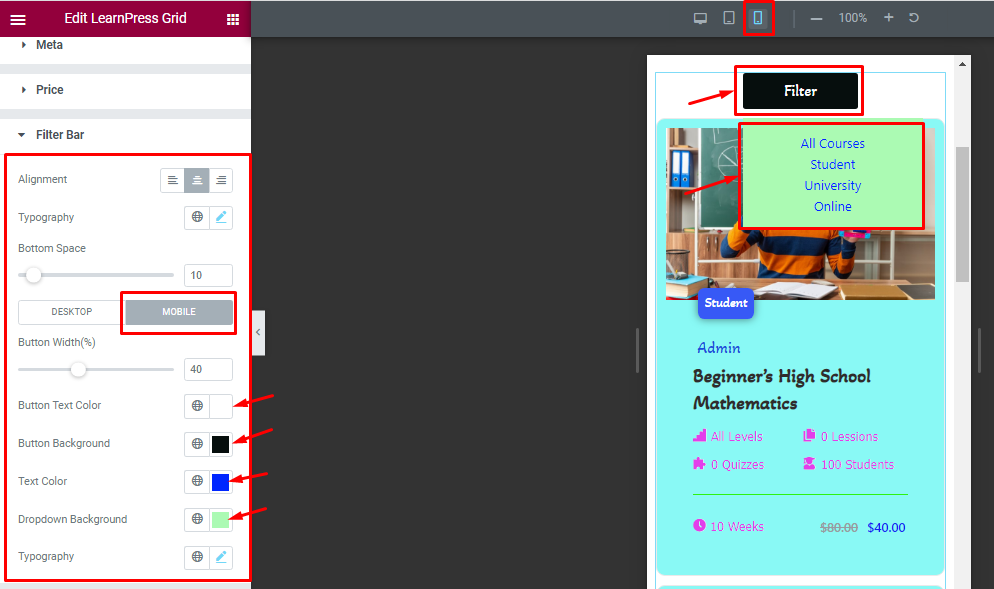Select Online in filter dropdown
The image size is (994, 589).
coord(832,207)
